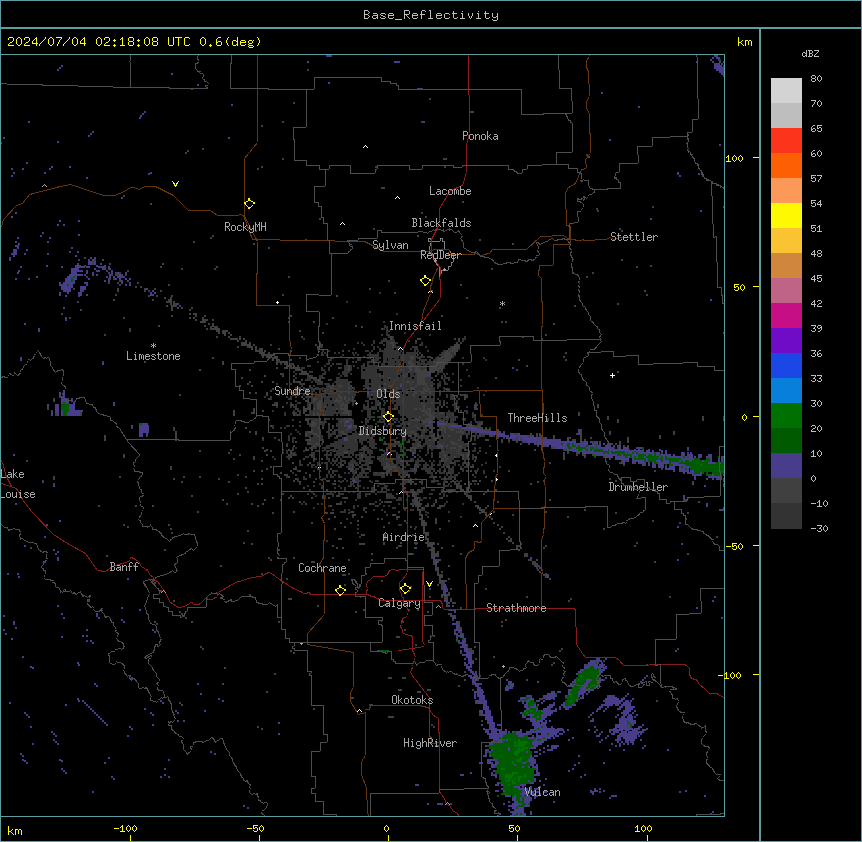Select the salmon swatch between 57 and 54
Screen dimensions: 862x842
[786, 191]
